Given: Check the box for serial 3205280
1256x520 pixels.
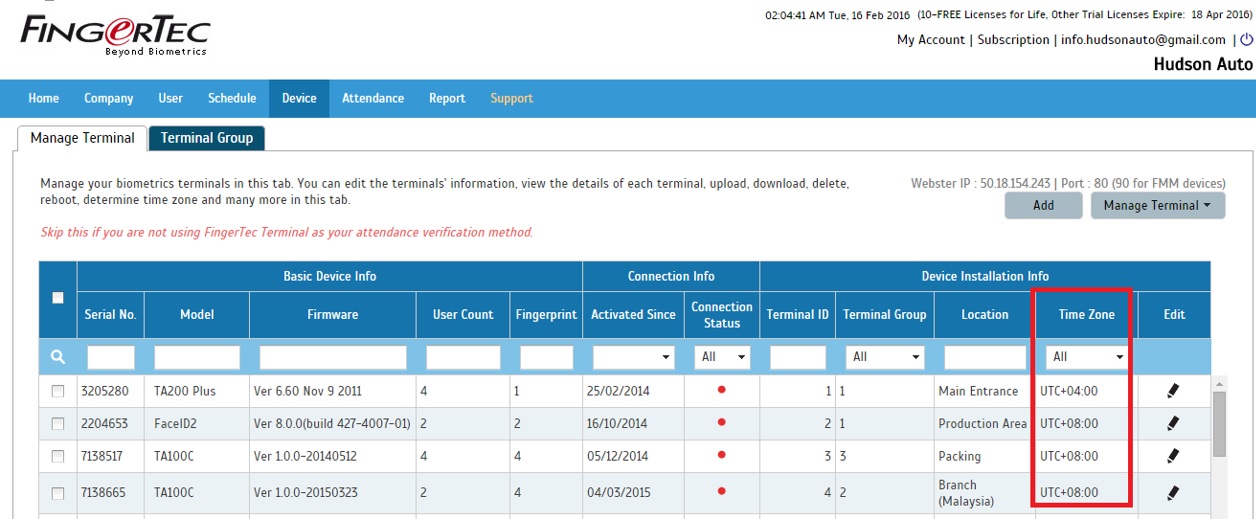Looking at the screenshot, I should pyautogui.click(x=58, y=391).
